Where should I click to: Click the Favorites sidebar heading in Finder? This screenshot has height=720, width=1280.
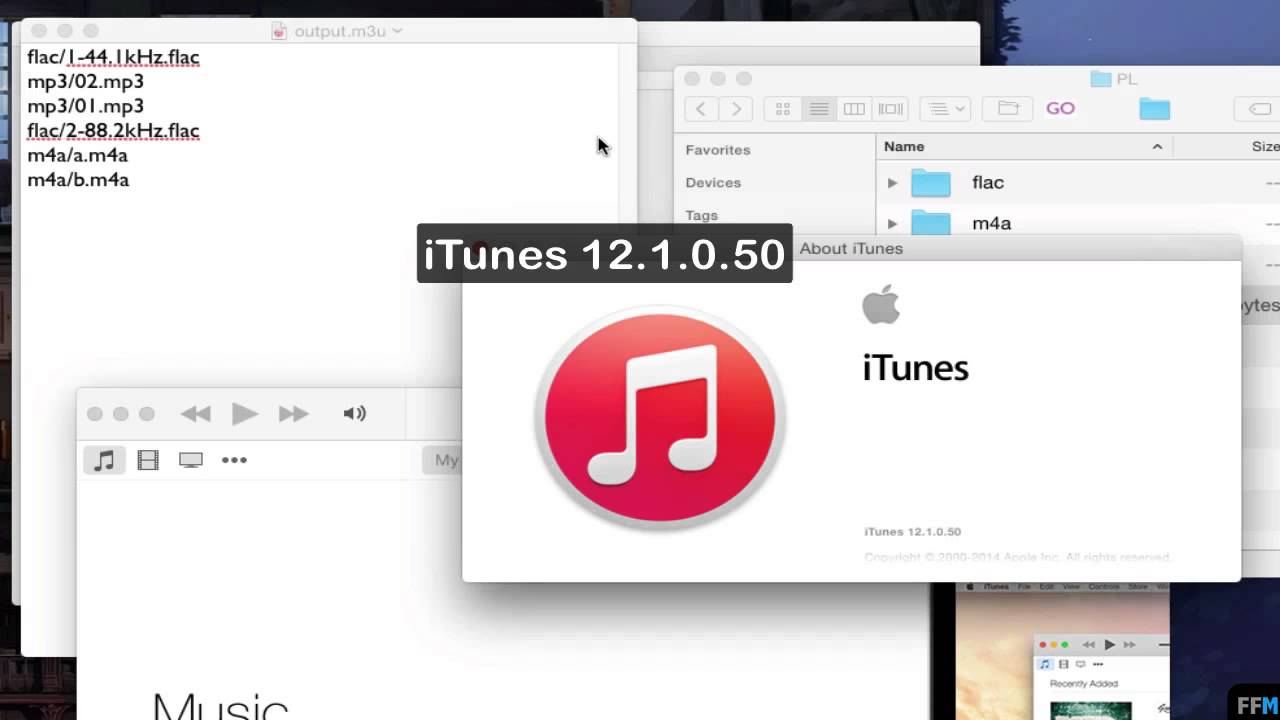pyautogui.click(x=717, y=150)
